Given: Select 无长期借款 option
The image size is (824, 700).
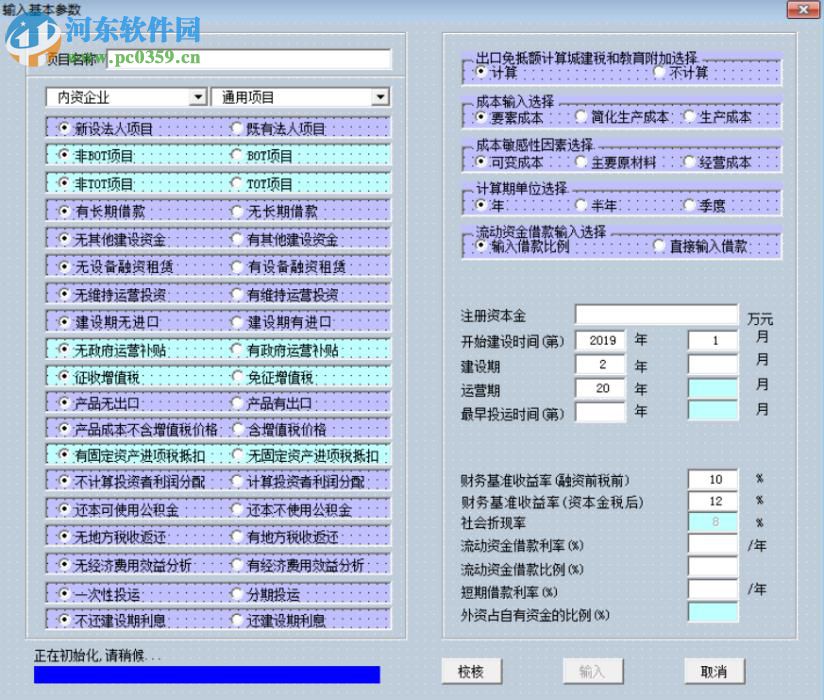Looking at the screenshot, I should [x=236, y=211].
